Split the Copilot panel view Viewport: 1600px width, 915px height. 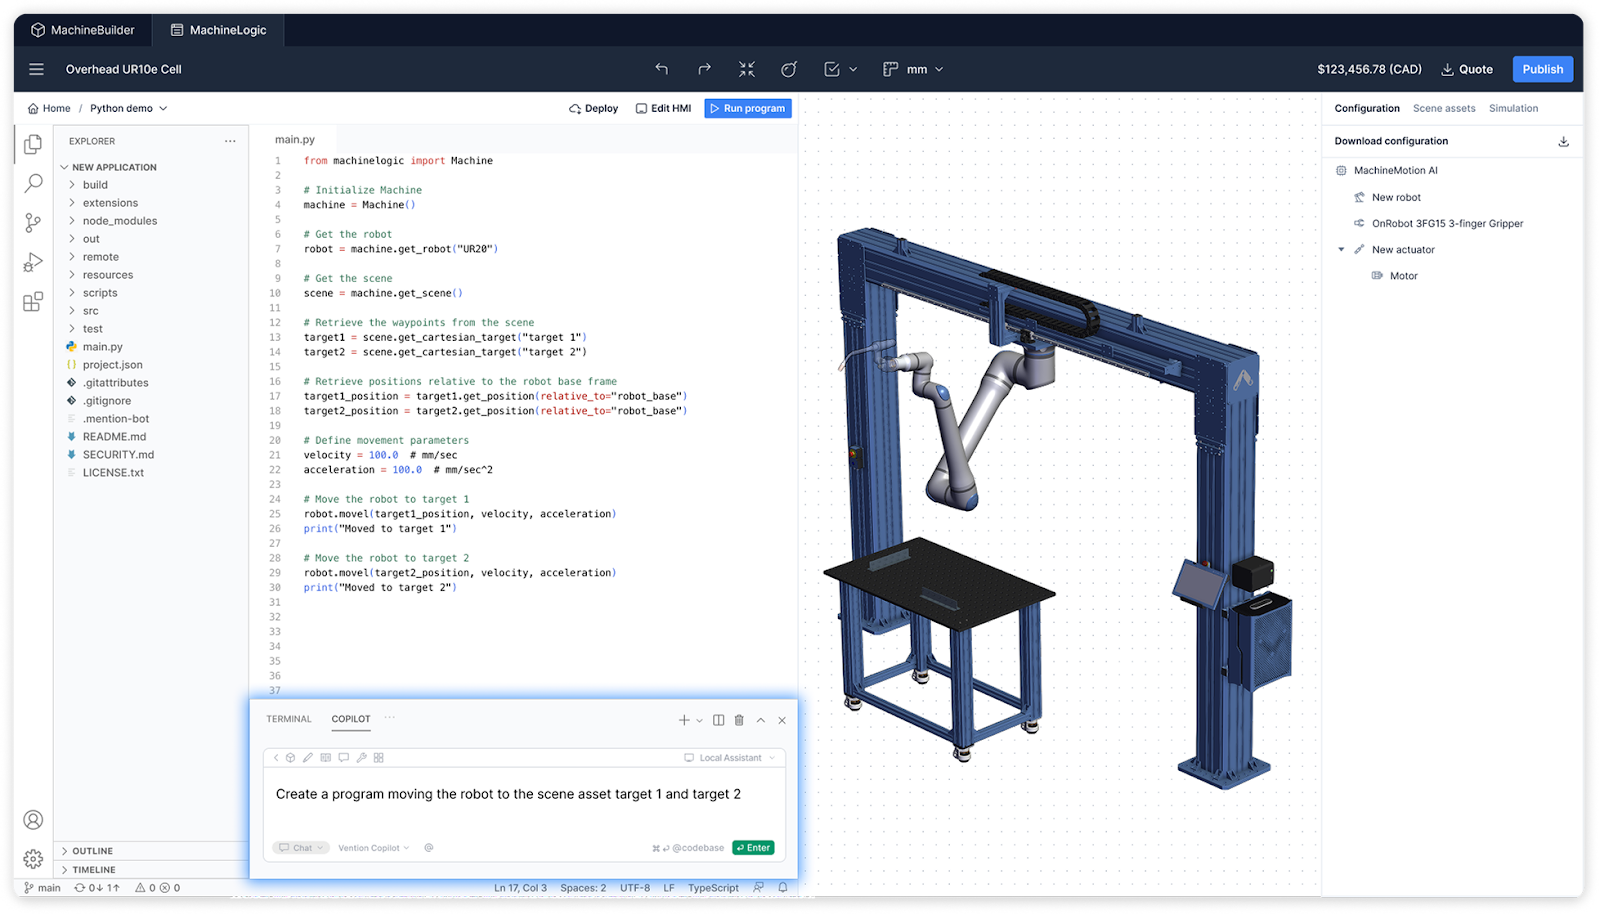[x=718, y=720]
